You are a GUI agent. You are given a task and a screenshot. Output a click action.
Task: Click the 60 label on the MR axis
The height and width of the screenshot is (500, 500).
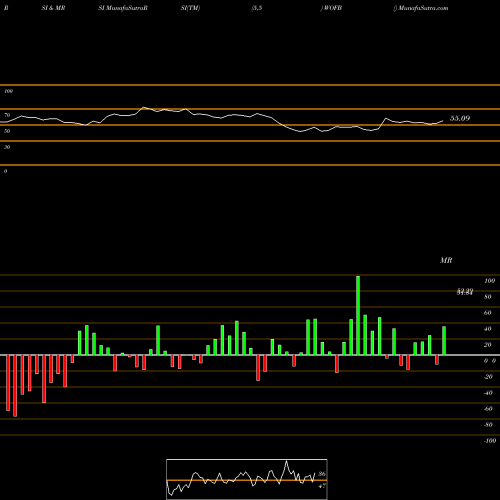tap(488, 313)
